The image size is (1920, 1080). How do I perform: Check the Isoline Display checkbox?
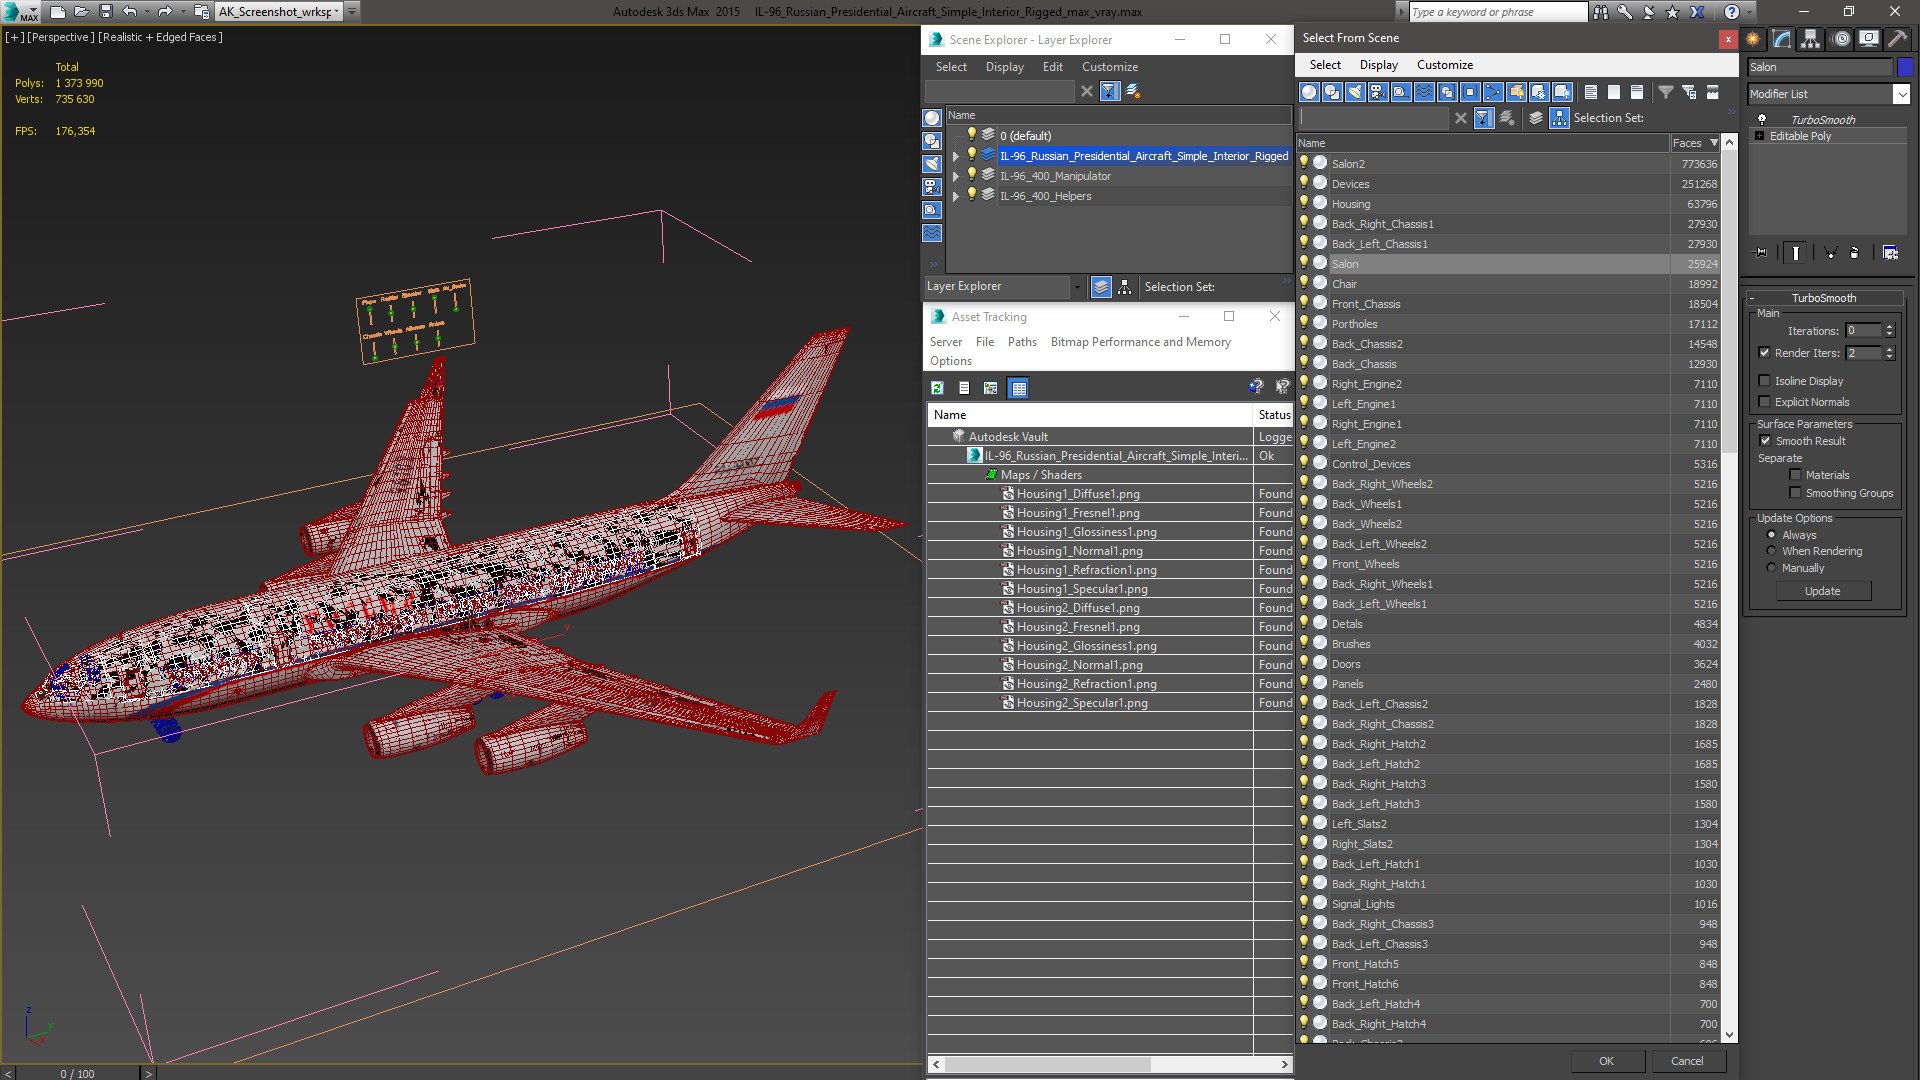click(1765, 381)
